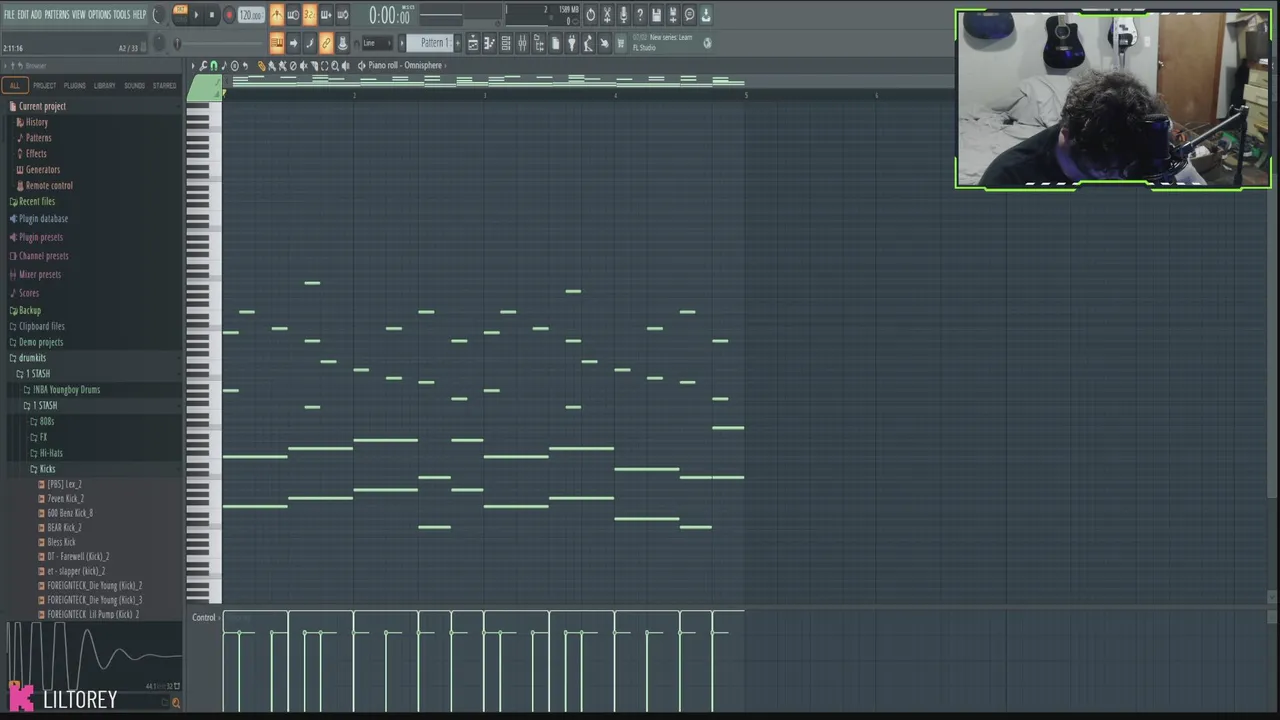1280x720 pixels.
Task: Open piano roll wrench tools icon
Action: coord(203,65)
